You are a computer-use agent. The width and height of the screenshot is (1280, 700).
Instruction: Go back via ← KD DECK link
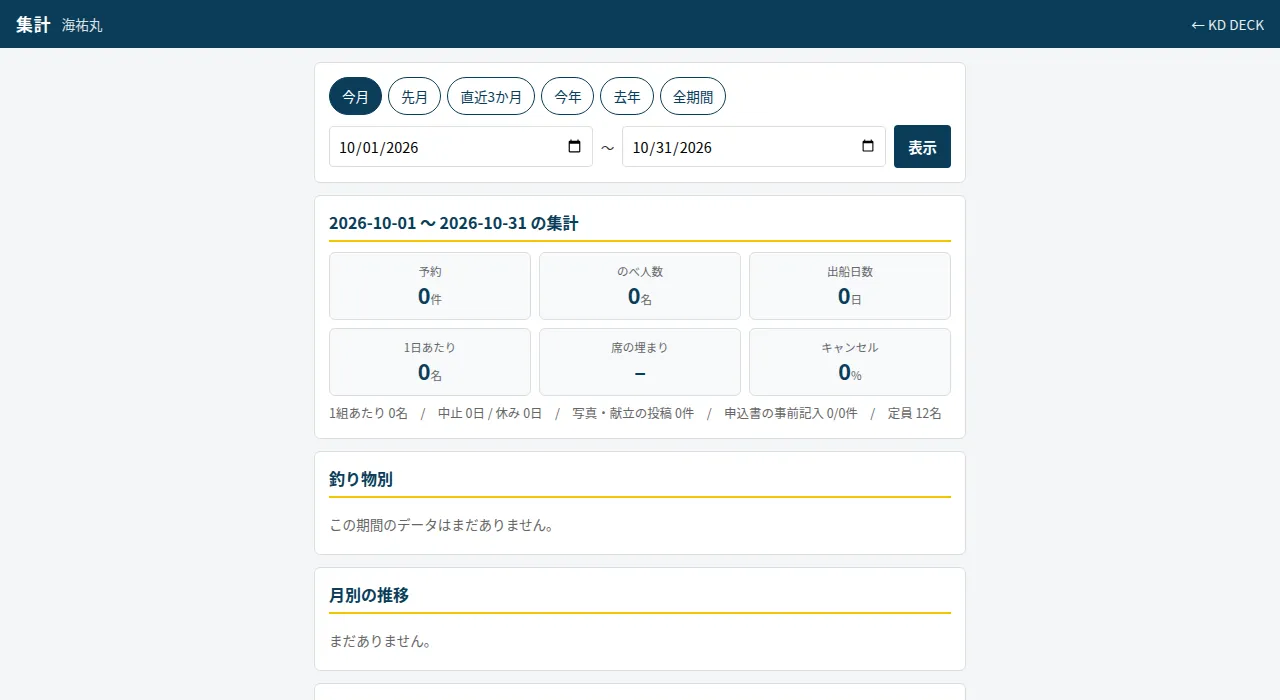click(x=1227, y=25)
